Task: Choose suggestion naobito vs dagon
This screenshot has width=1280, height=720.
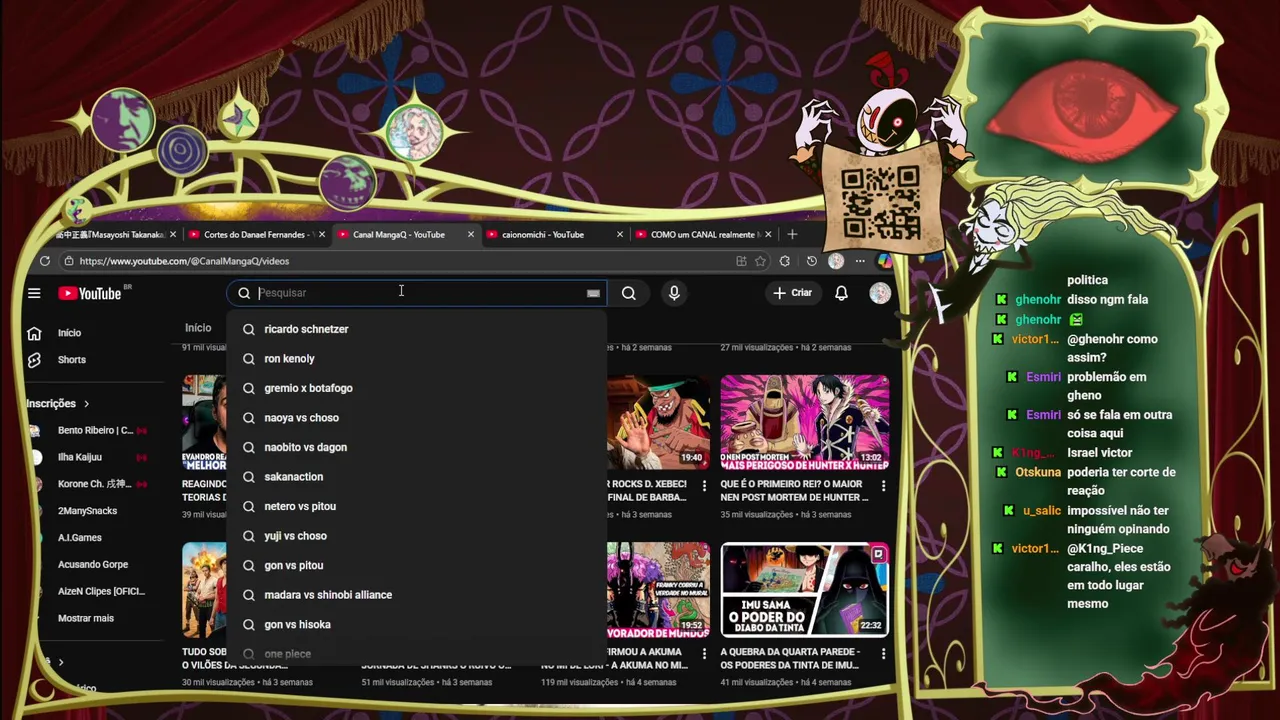Action: pos(417,447)
